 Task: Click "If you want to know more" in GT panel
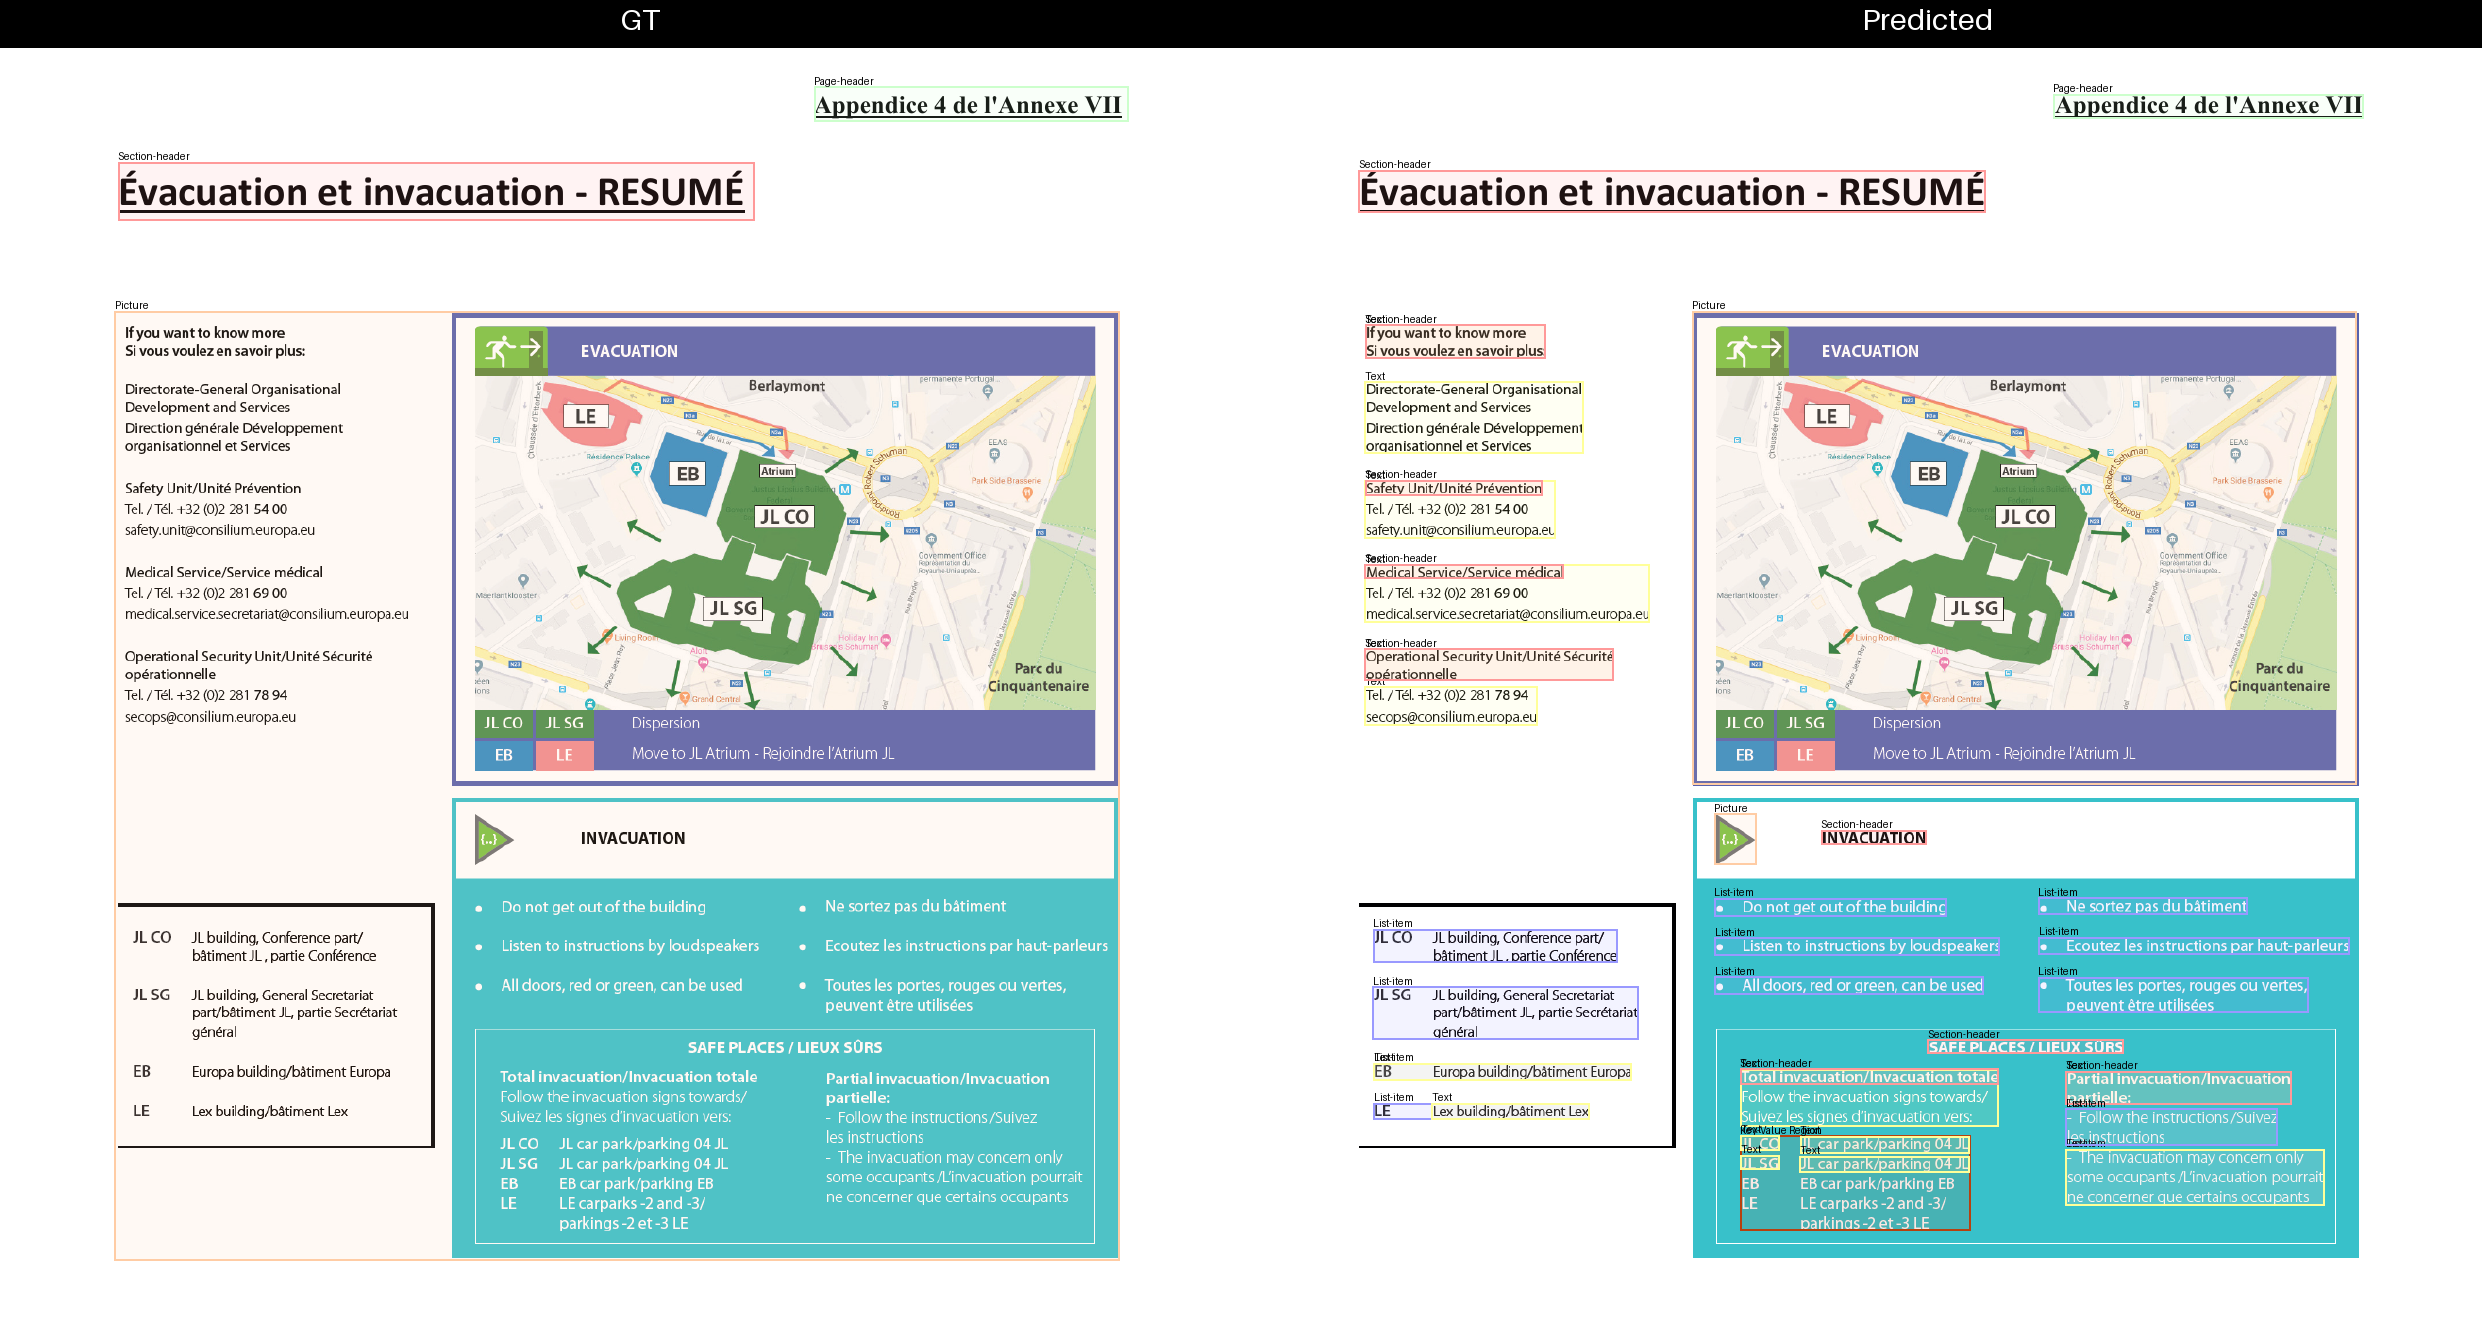tap(205, 333)
